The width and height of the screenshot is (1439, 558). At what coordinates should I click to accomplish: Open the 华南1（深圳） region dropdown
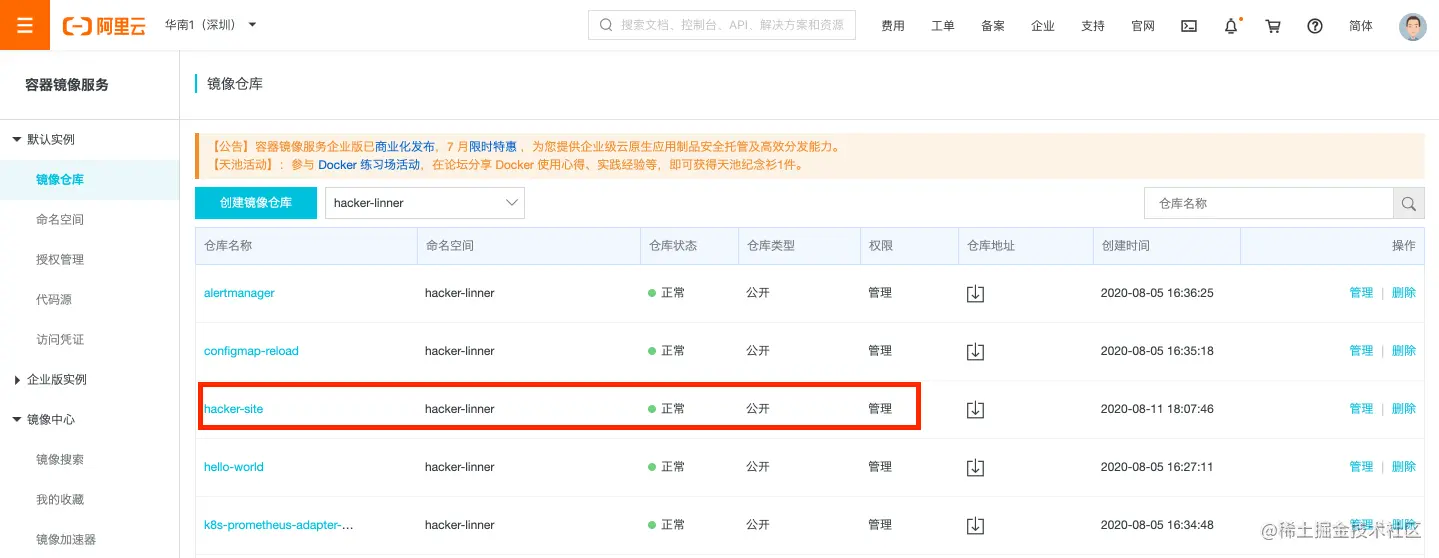tap(211, 25)
